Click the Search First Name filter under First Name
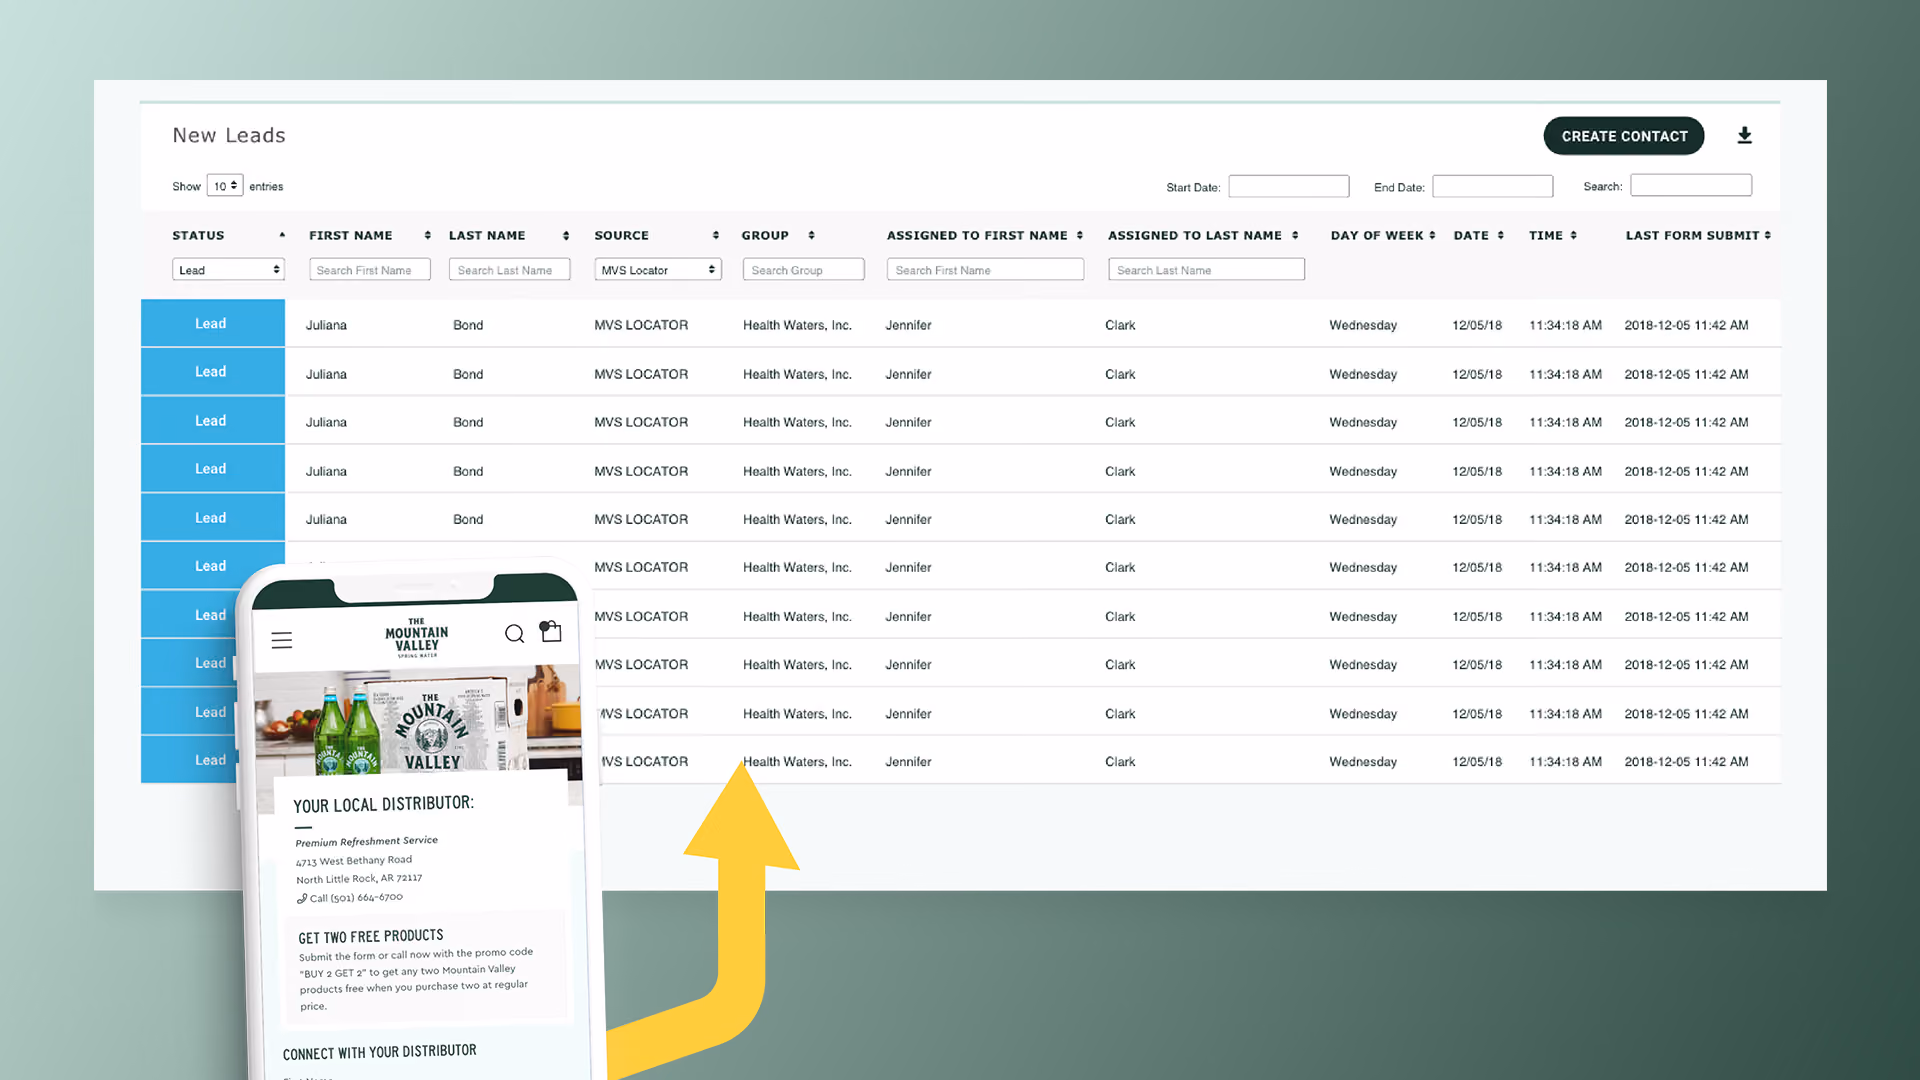 click(370, 270)
